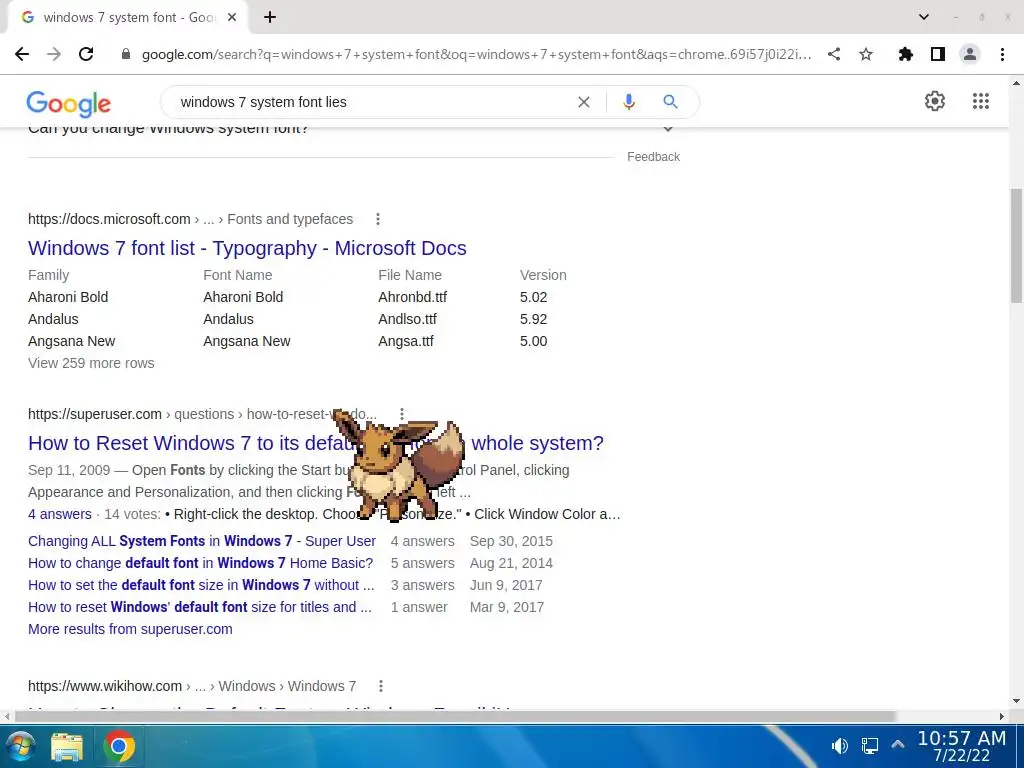Click the vertical scrollbar thumb
Screen dimensions: 1024x768
tap(1016, 245)
